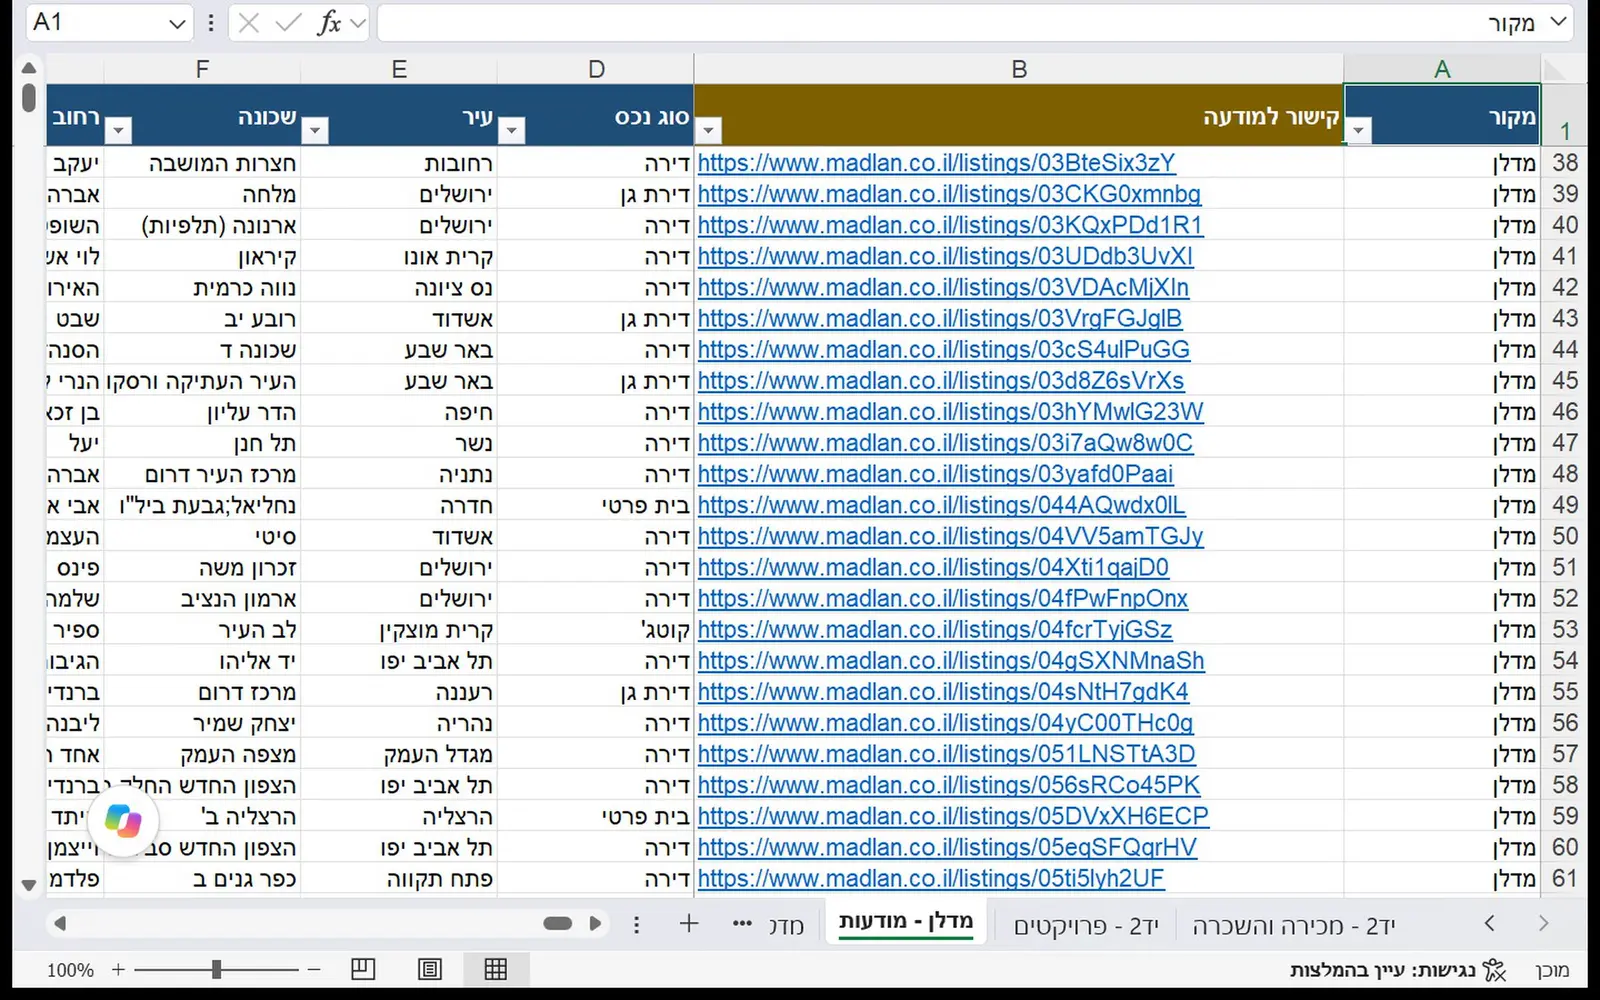This screenshot has width=1600, height=1000.
Task: Open madlan listing link 03hYMwlG23W
Action: click(x=950, y=412)
